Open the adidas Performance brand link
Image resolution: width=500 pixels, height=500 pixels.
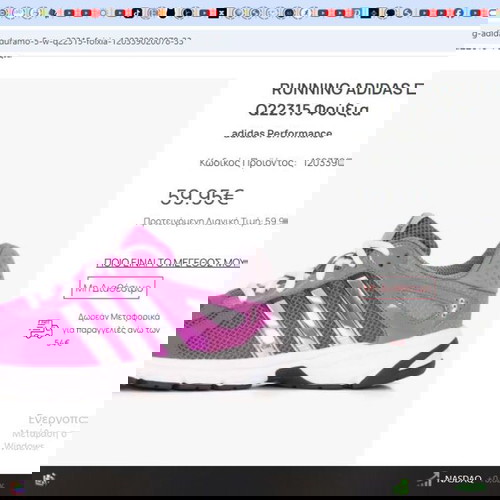[278, 134]
